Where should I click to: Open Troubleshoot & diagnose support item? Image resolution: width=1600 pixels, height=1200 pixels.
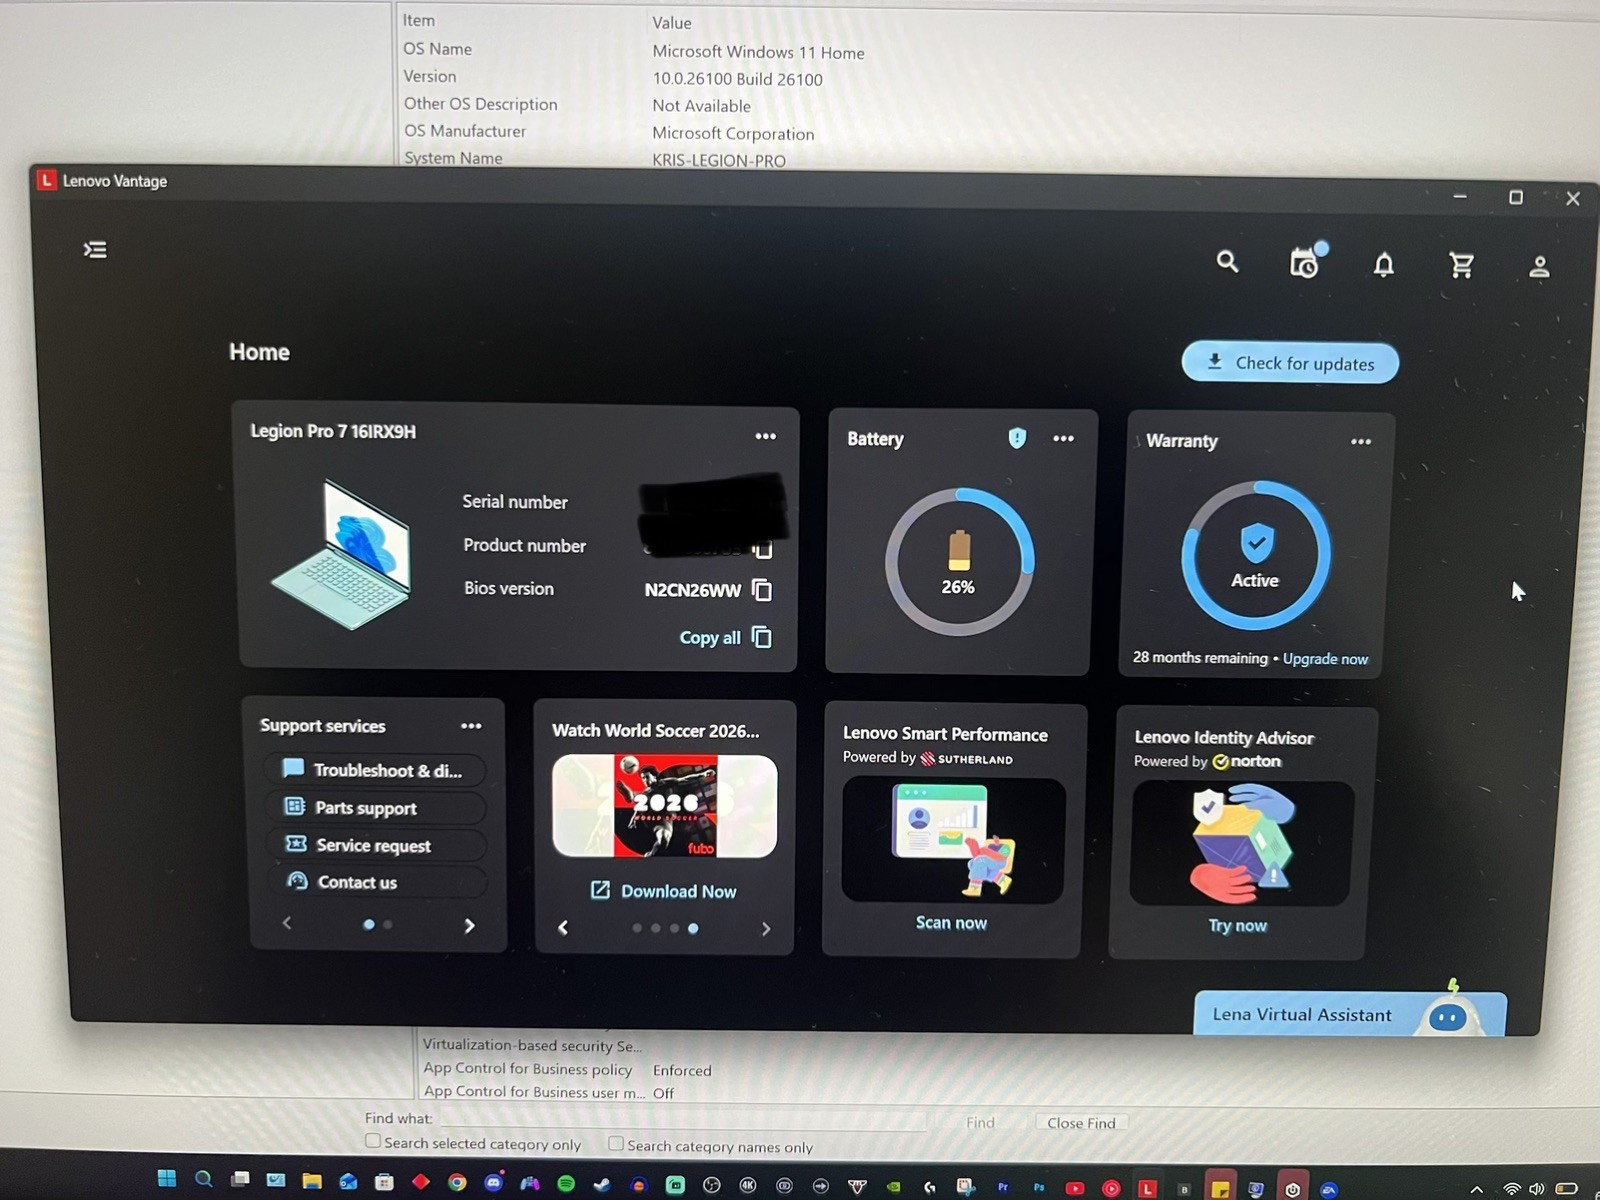pos(375,769)
